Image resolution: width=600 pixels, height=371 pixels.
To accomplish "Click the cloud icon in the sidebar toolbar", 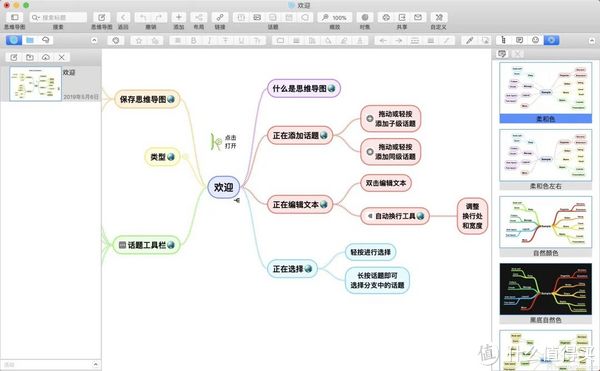I will 46,57.
